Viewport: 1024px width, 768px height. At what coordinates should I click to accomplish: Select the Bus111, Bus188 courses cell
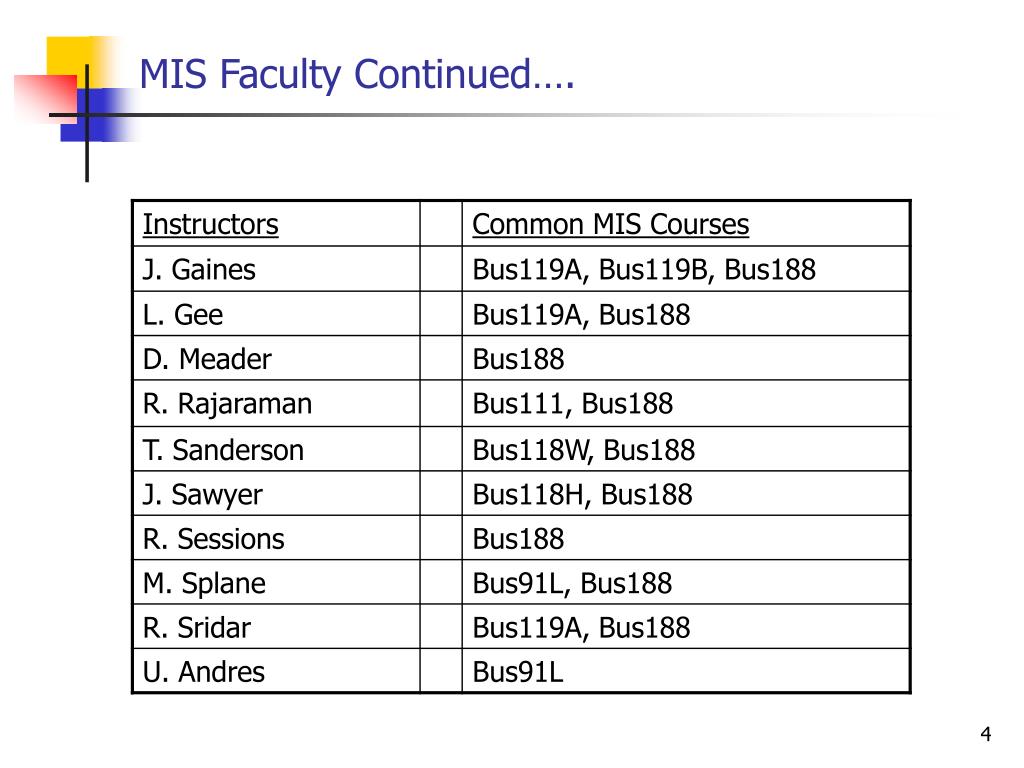click(686, 404)
